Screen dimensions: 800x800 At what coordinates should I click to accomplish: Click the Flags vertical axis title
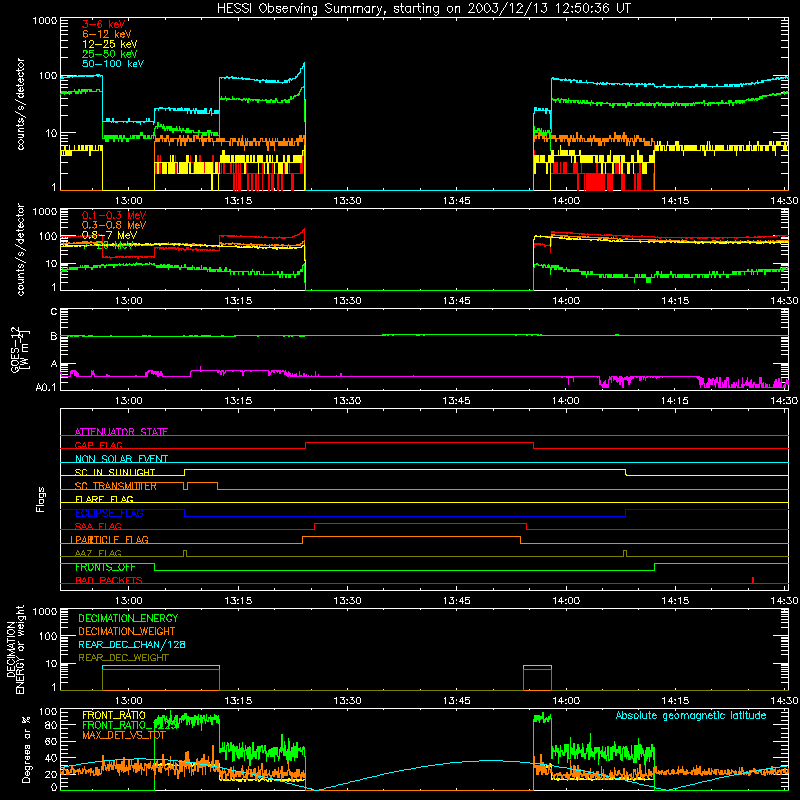coord(41,499)
